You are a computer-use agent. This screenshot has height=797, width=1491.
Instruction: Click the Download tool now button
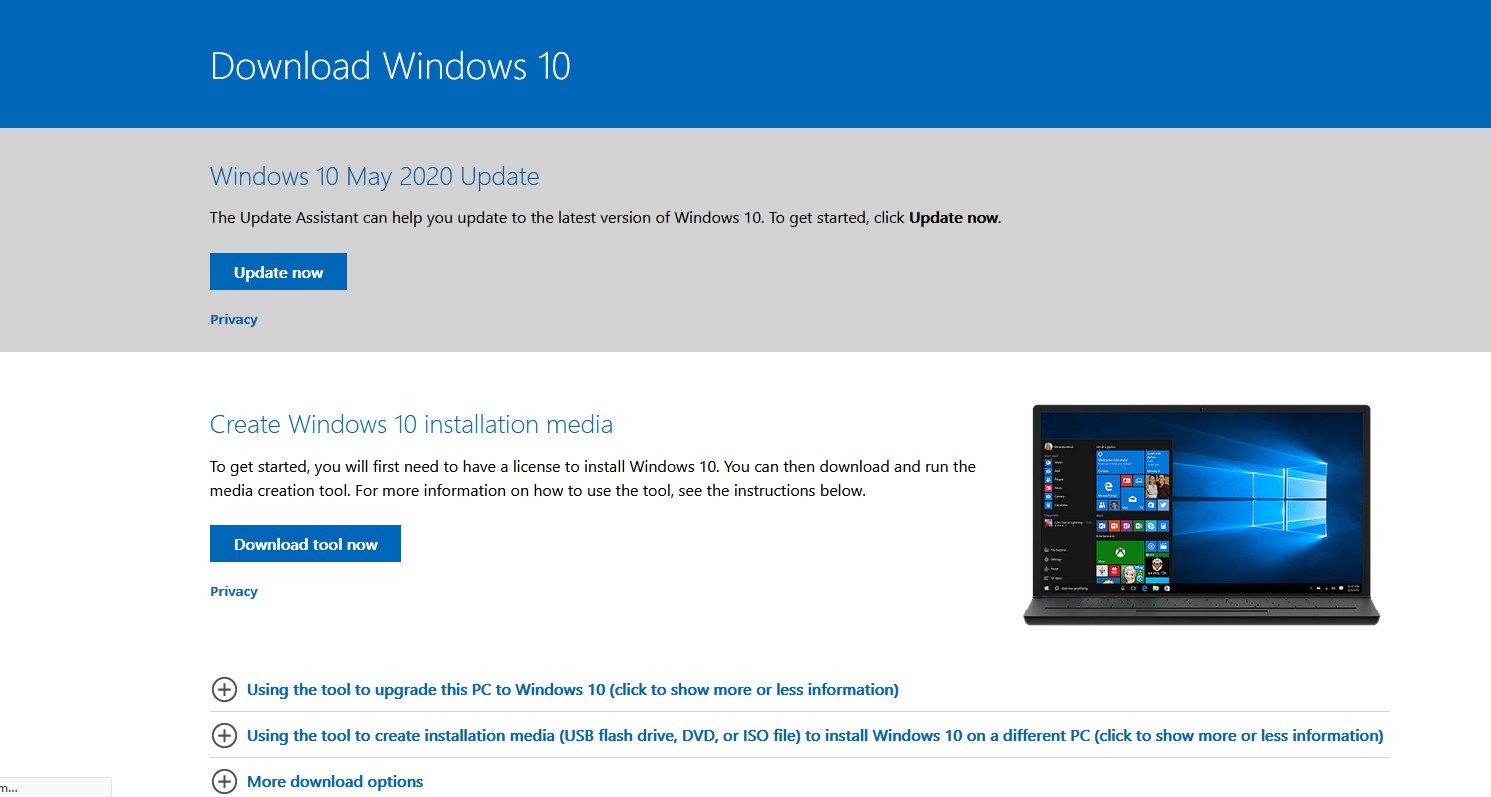click(x=305, y=543)
